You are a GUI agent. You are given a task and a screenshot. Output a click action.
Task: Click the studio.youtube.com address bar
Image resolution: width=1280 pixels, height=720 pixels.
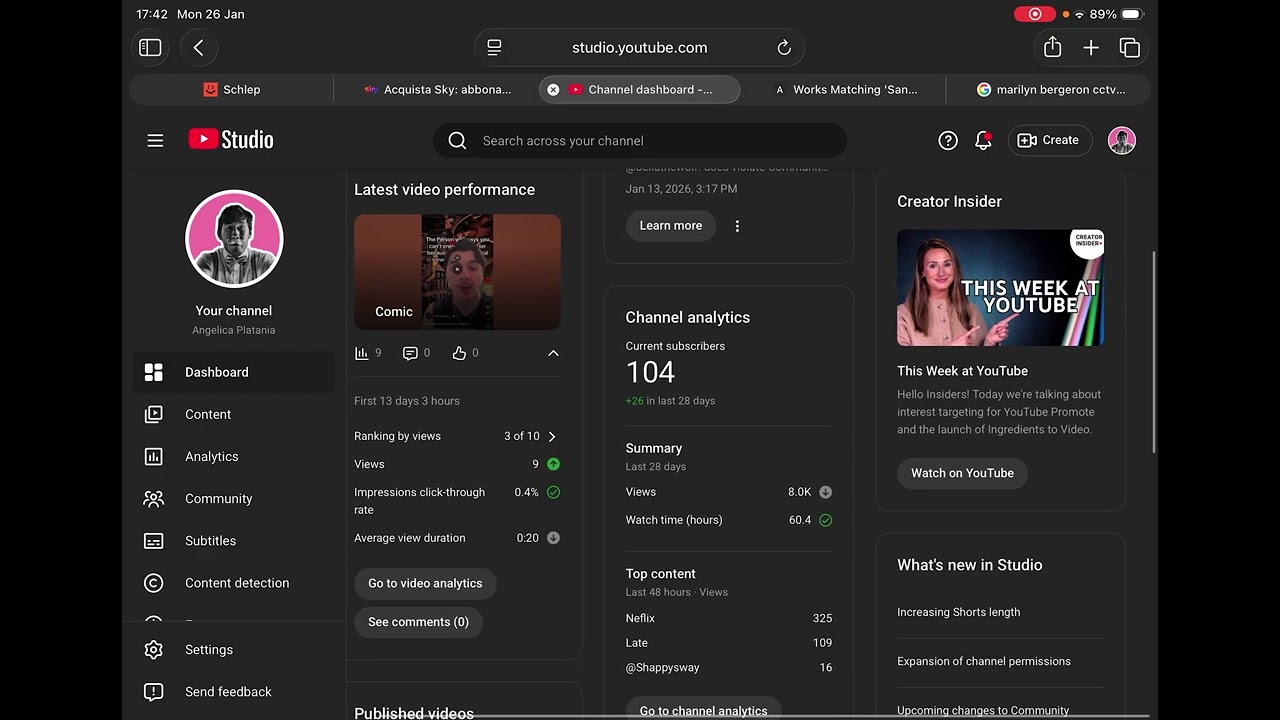pos(639,47)
